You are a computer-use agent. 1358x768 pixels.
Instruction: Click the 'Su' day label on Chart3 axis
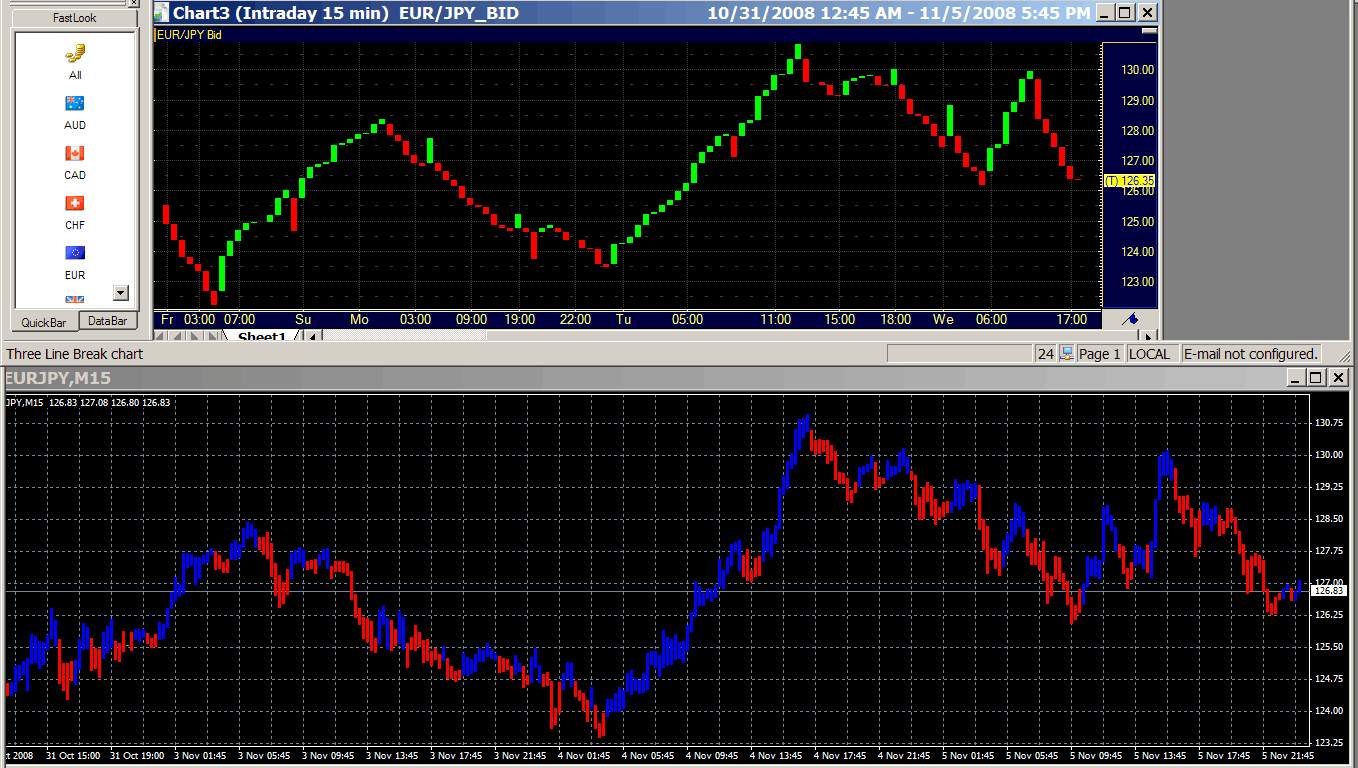tap(303, 319)
